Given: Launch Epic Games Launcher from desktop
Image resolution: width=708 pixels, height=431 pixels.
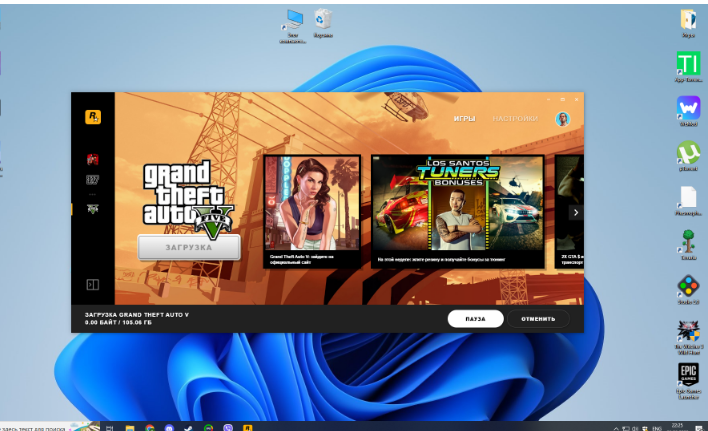Looking at the screenshot, I should pos(688,381).
